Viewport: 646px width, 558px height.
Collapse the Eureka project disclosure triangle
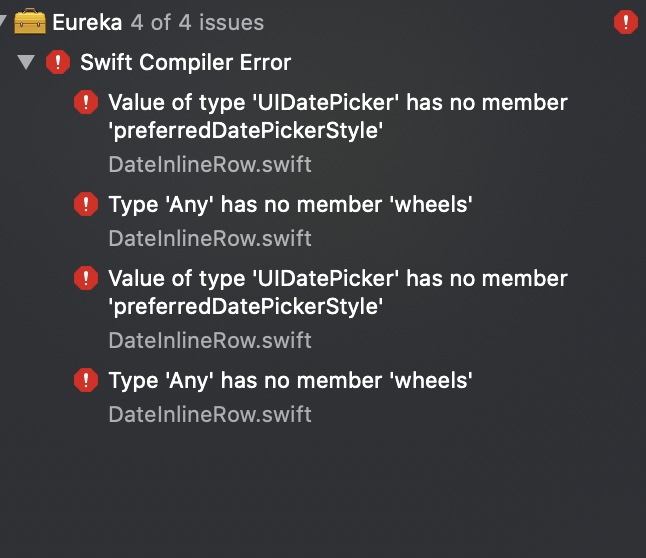pyautogui.click(x=3, y=20)
